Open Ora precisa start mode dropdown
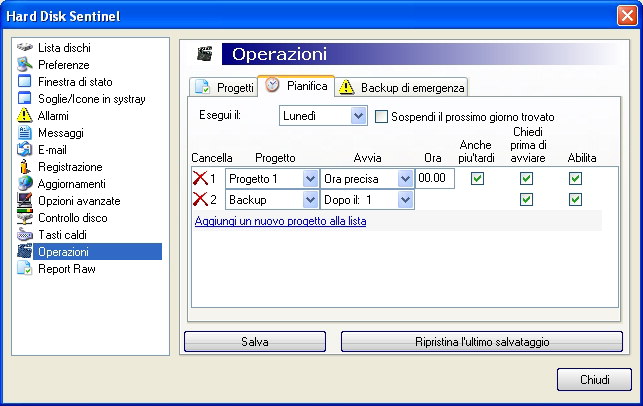This screenshot has height=406, width=643. click(367, 179)
